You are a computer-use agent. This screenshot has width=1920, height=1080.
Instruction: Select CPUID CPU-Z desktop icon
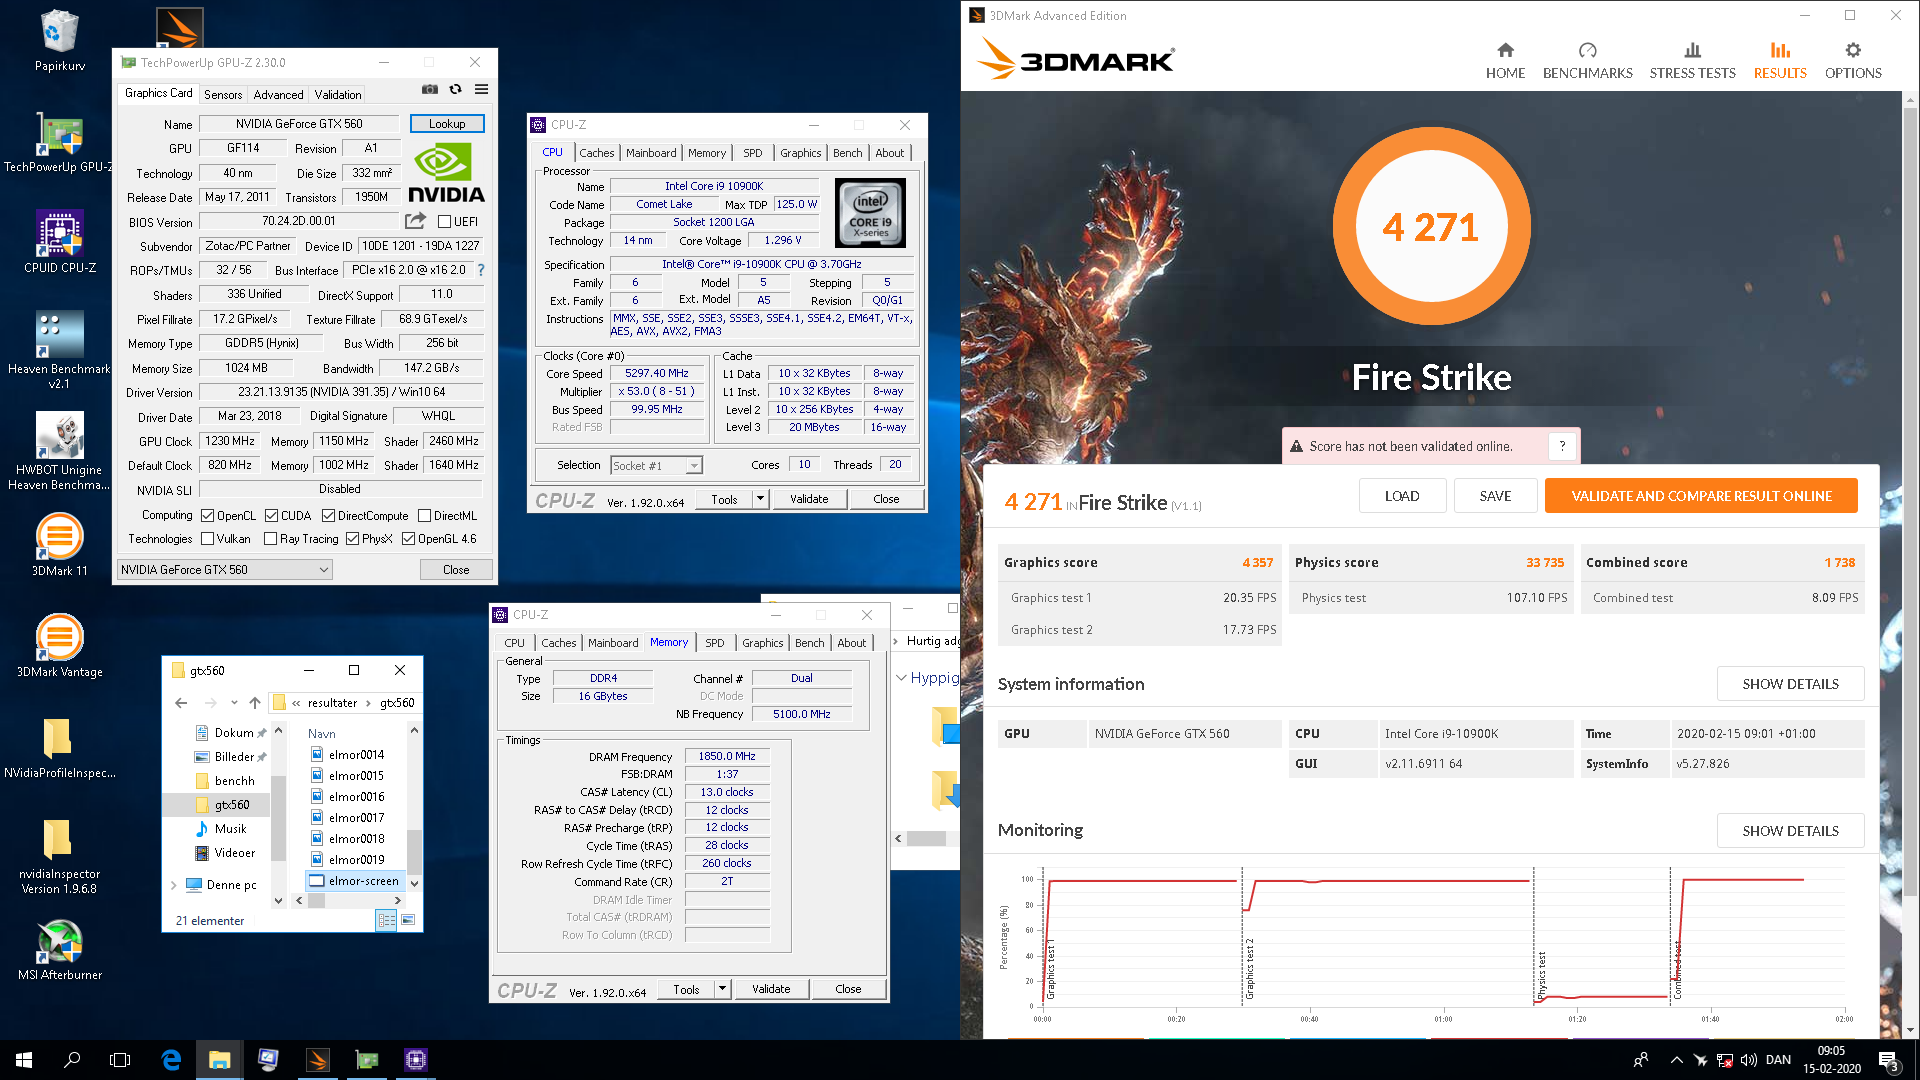click(59, 242)
